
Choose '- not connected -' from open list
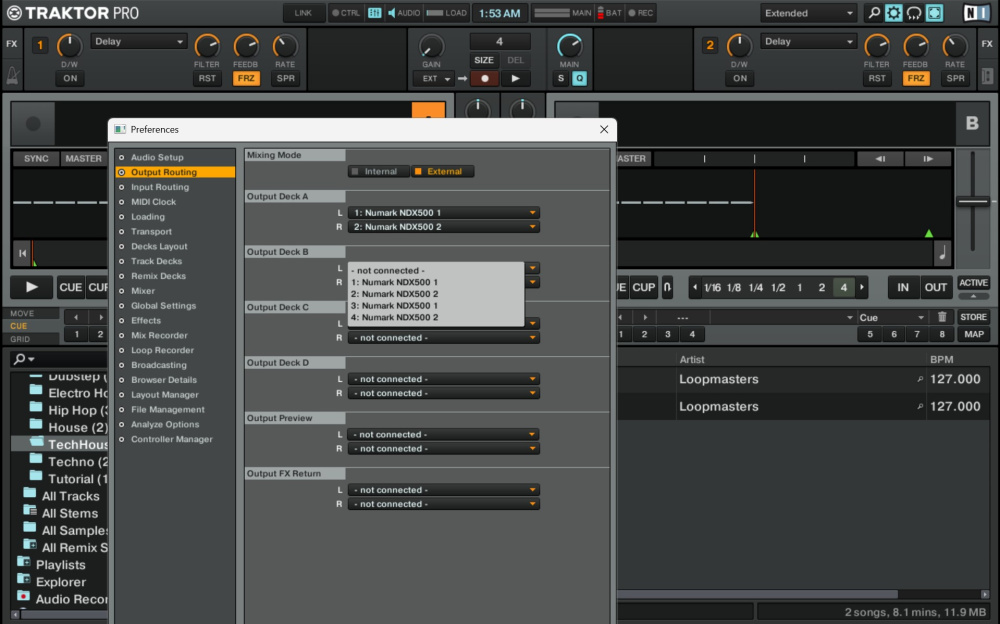(388, 271)
